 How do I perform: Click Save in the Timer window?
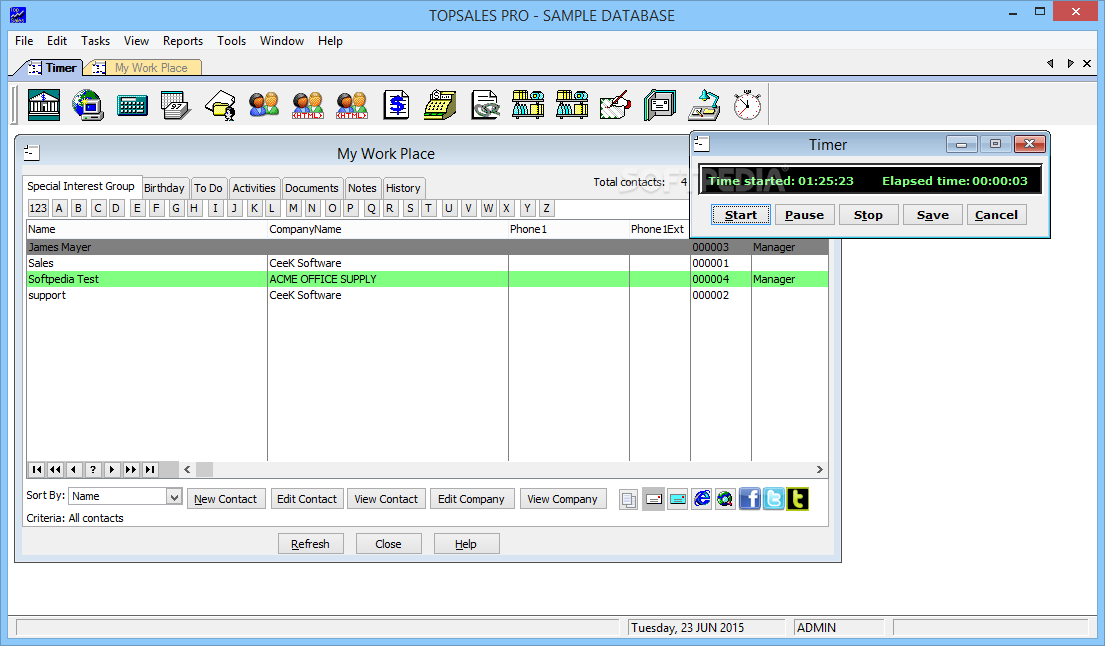(932, 215)
